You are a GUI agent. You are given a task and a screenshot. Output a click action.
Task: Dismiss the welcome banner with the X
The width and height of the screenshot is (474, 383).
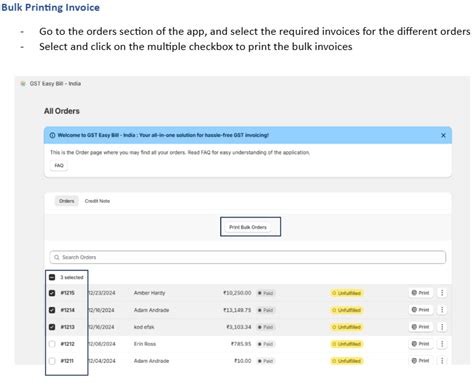(443, 135)
